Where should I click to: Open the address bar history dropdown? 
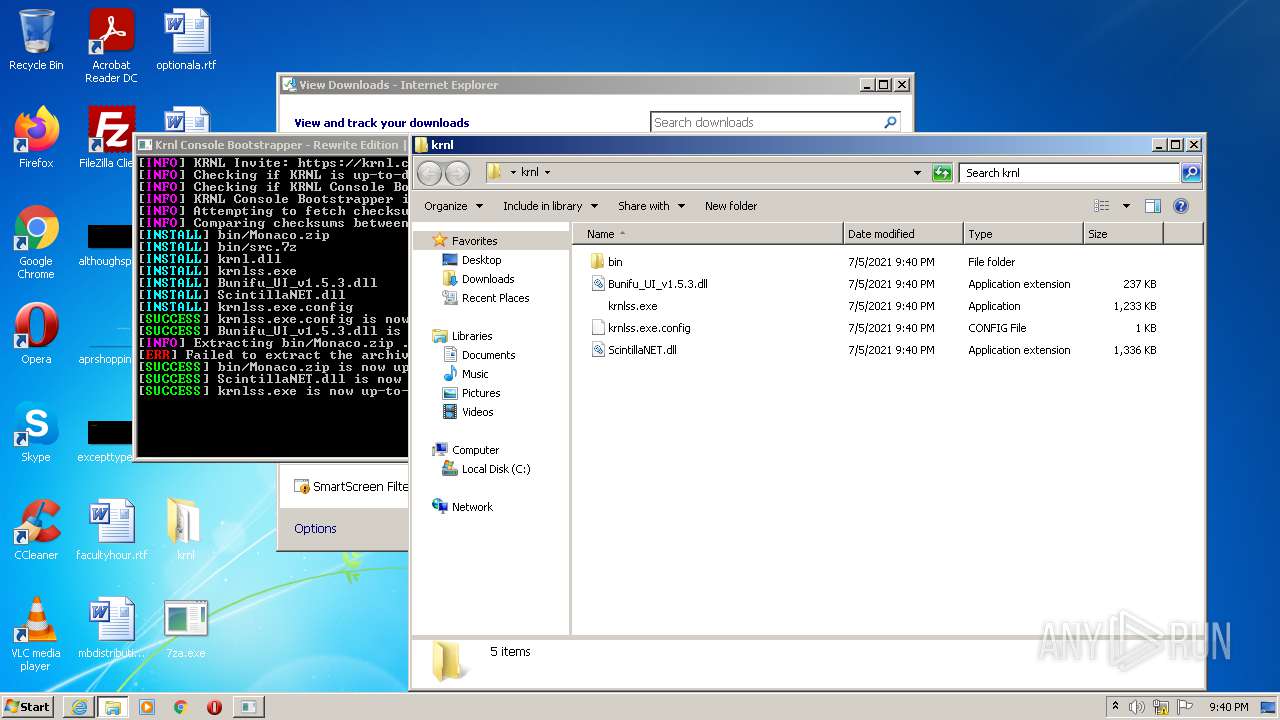click(x=917, y=173)
